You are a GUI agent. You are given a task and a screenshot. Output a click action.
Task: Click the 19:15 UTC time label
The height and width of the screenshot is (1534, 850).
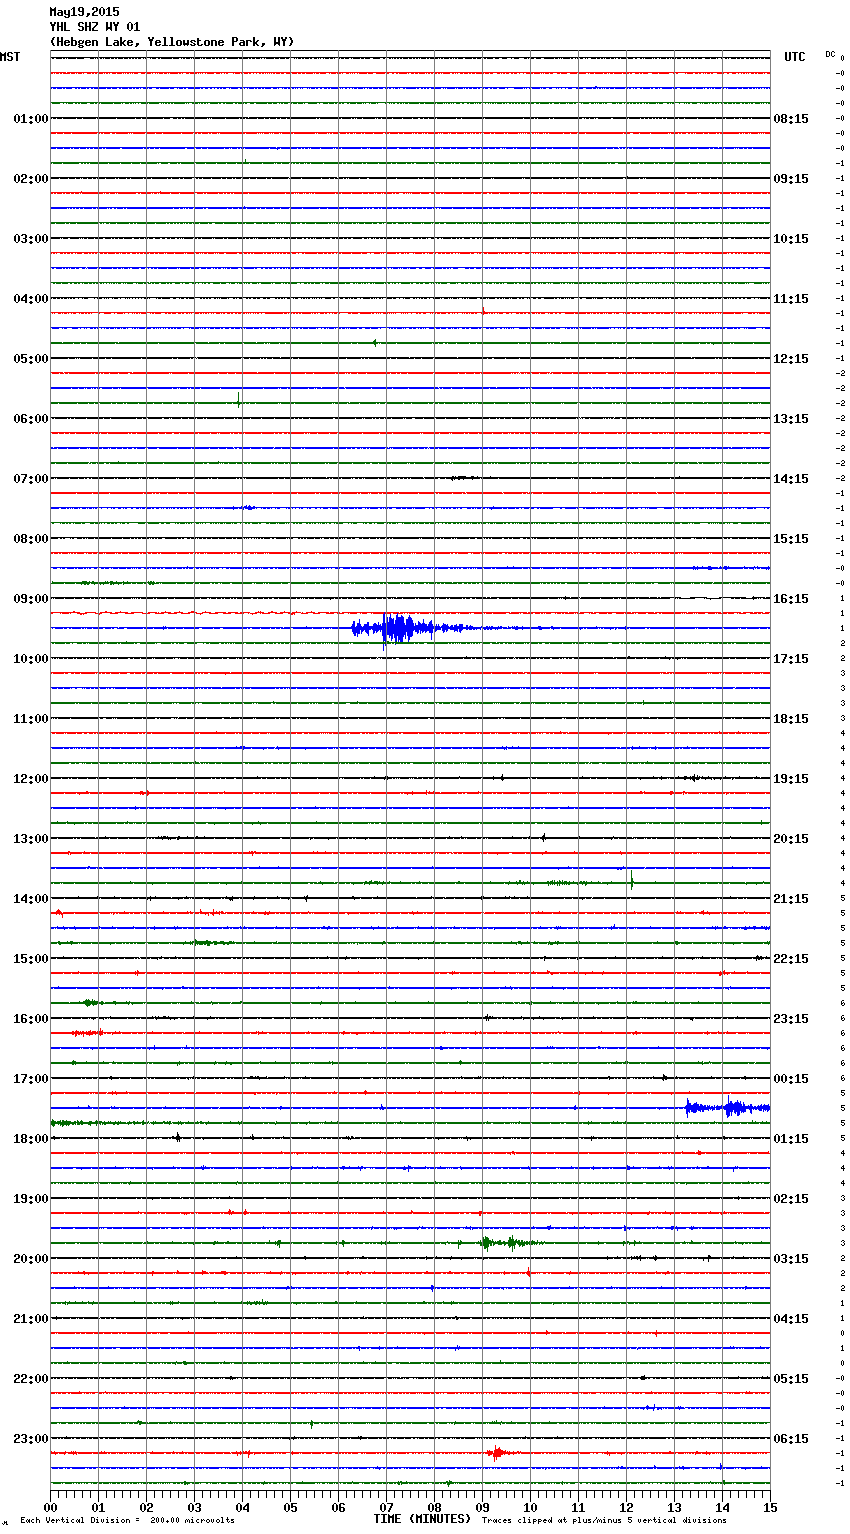pyautogui.click(x=791, y=779)
